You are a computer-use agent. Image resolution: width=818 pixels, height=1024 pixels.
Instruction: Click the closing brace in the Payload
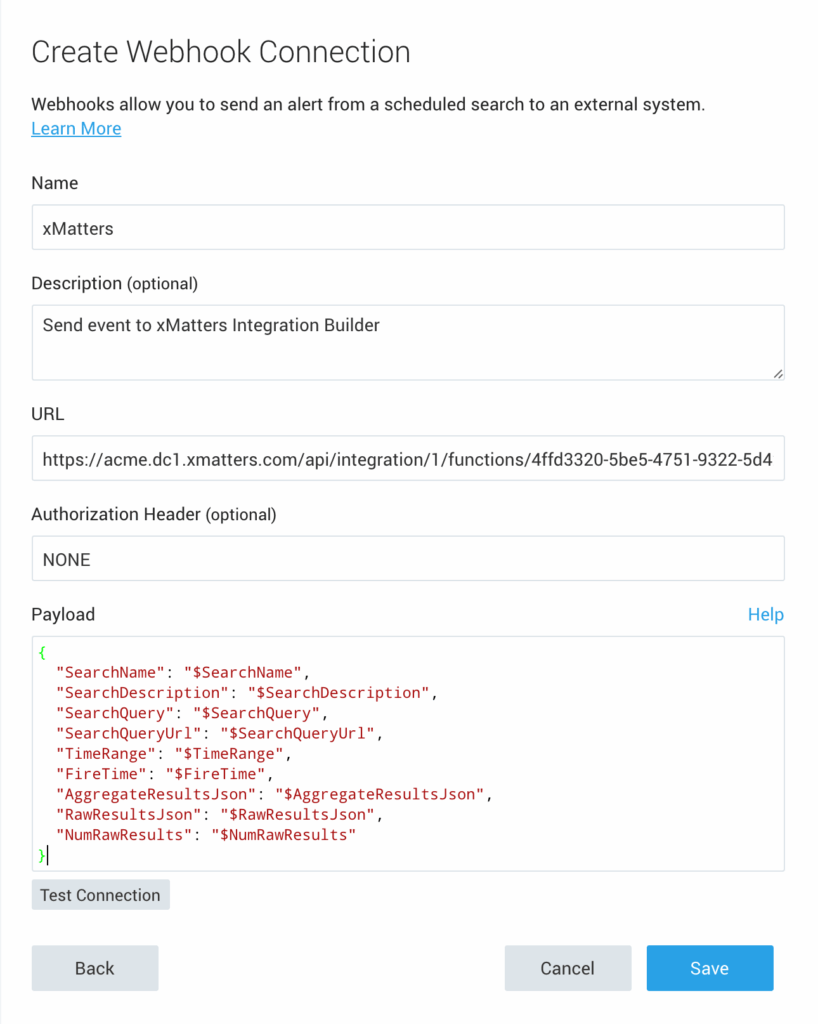click(x=42, y=855)
